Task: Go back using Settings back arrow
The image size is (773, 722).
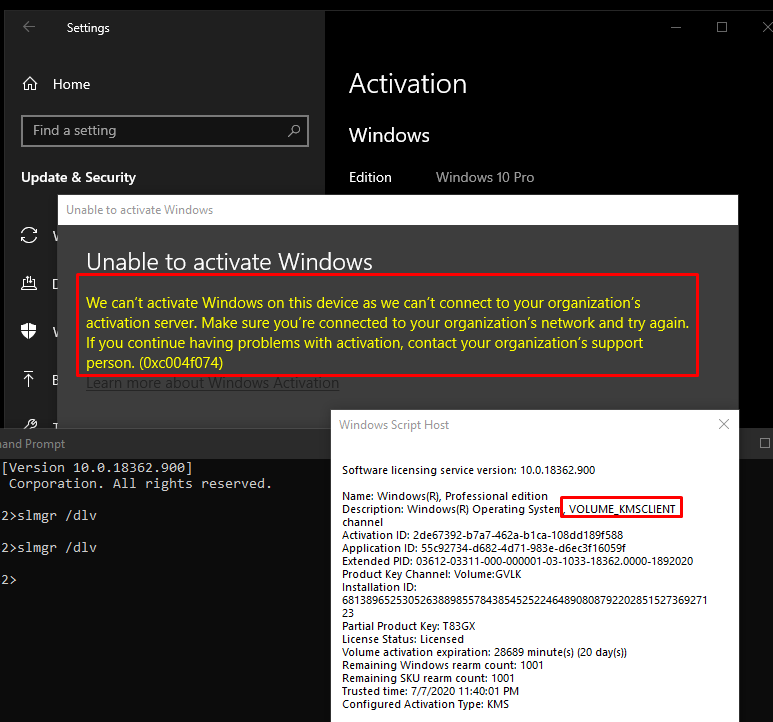Action: [x=29, y=27]
